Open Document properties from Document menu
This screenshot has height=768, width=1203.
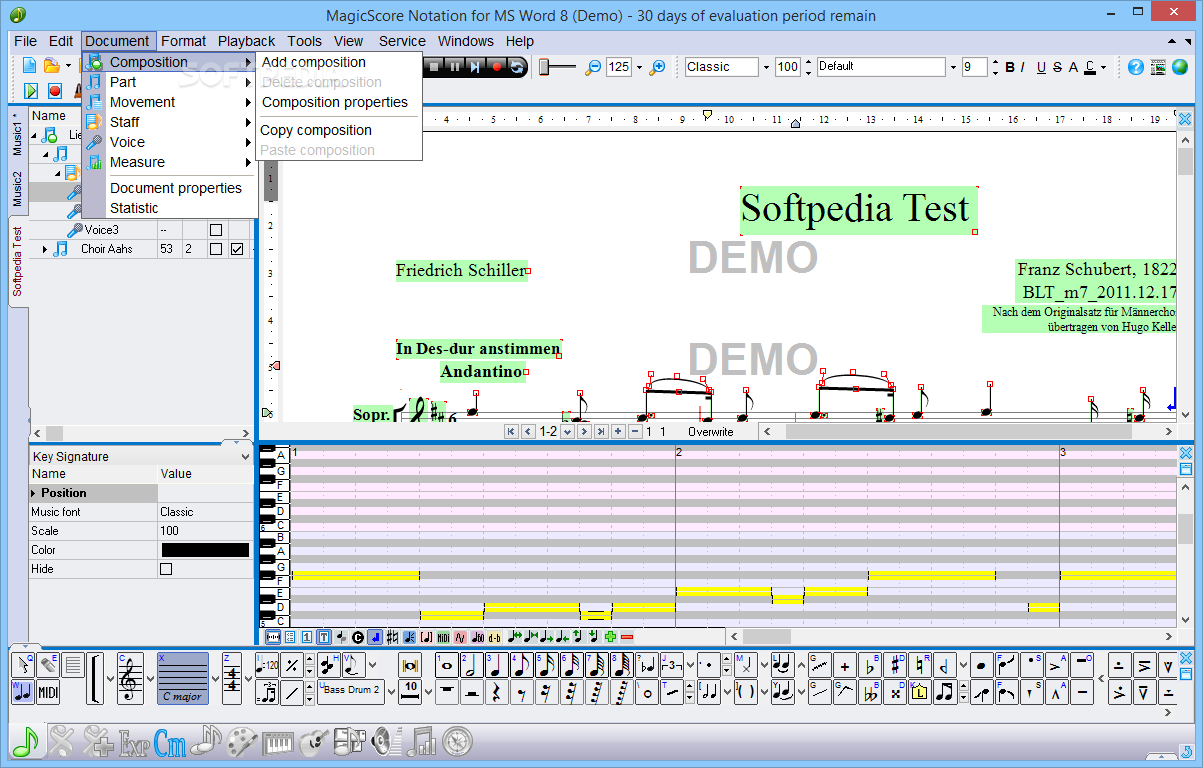[x=175, y=188]
